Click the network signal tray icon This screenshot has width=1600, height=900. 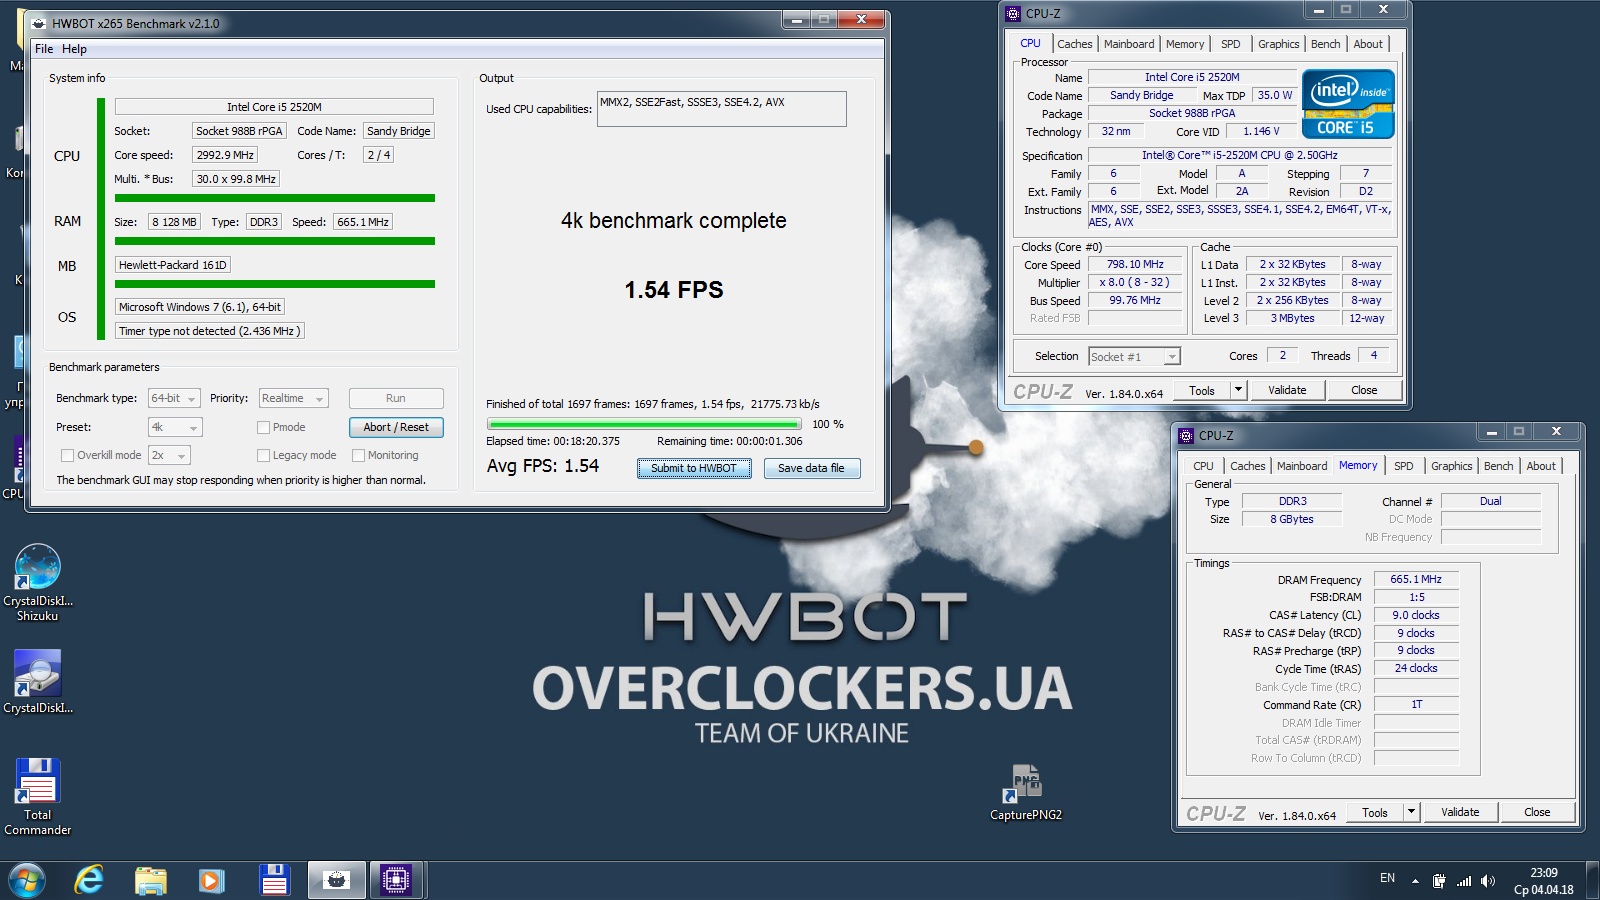click(x=1464, y=881)
